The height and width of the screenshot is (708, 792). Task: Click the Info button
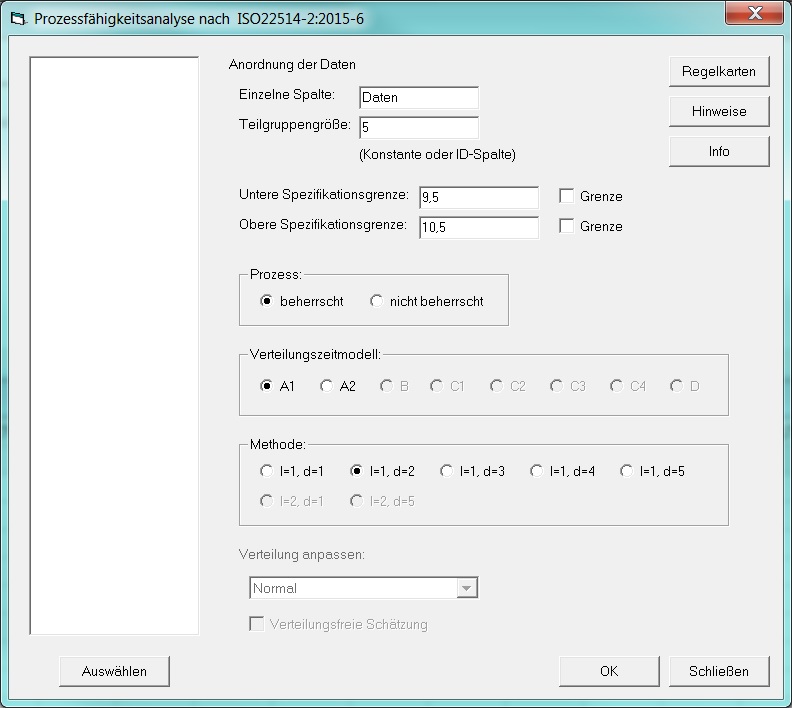pos(719,151)
